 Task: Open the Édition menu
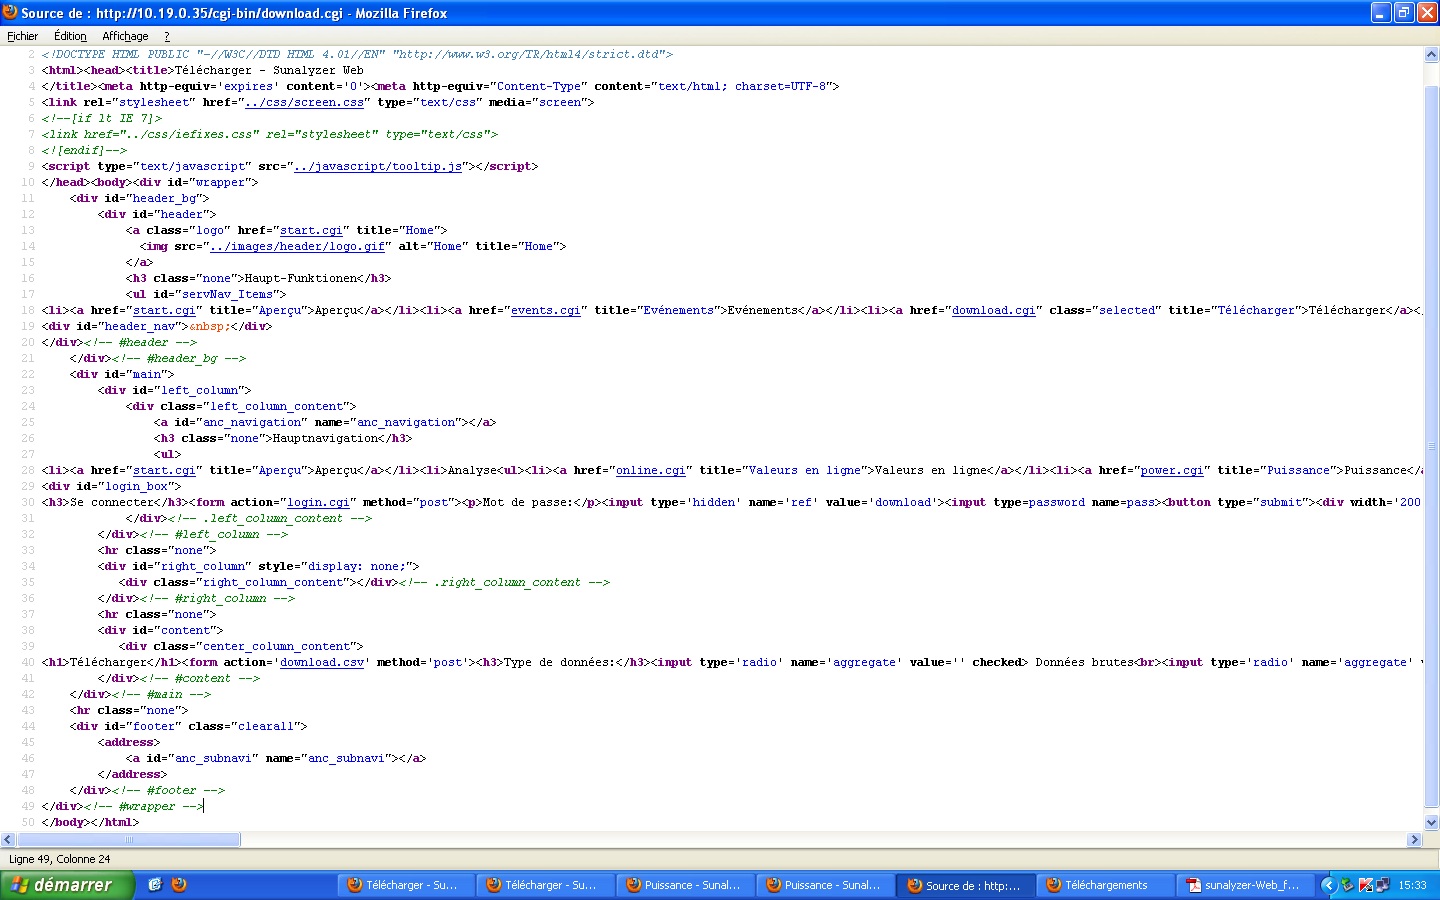(70, 36)
